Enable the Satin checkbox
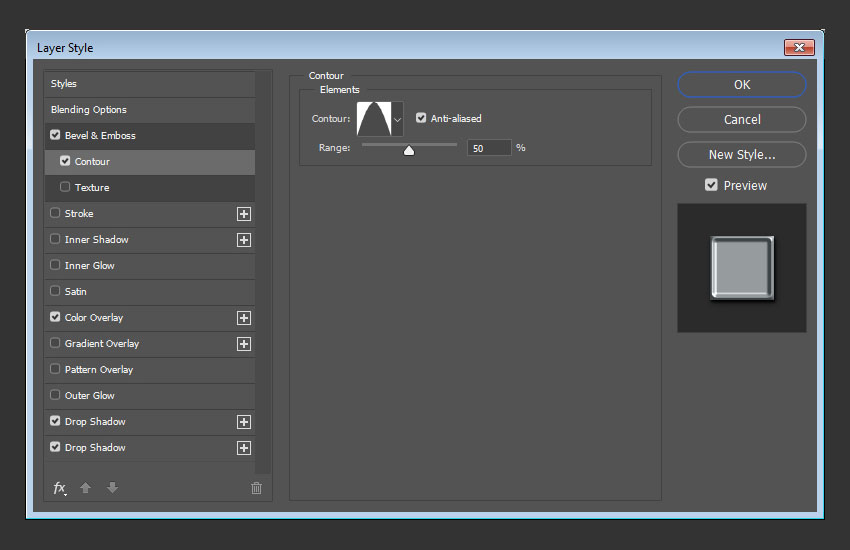The width and height of the screenshot is (850, 550). point(55,290)
